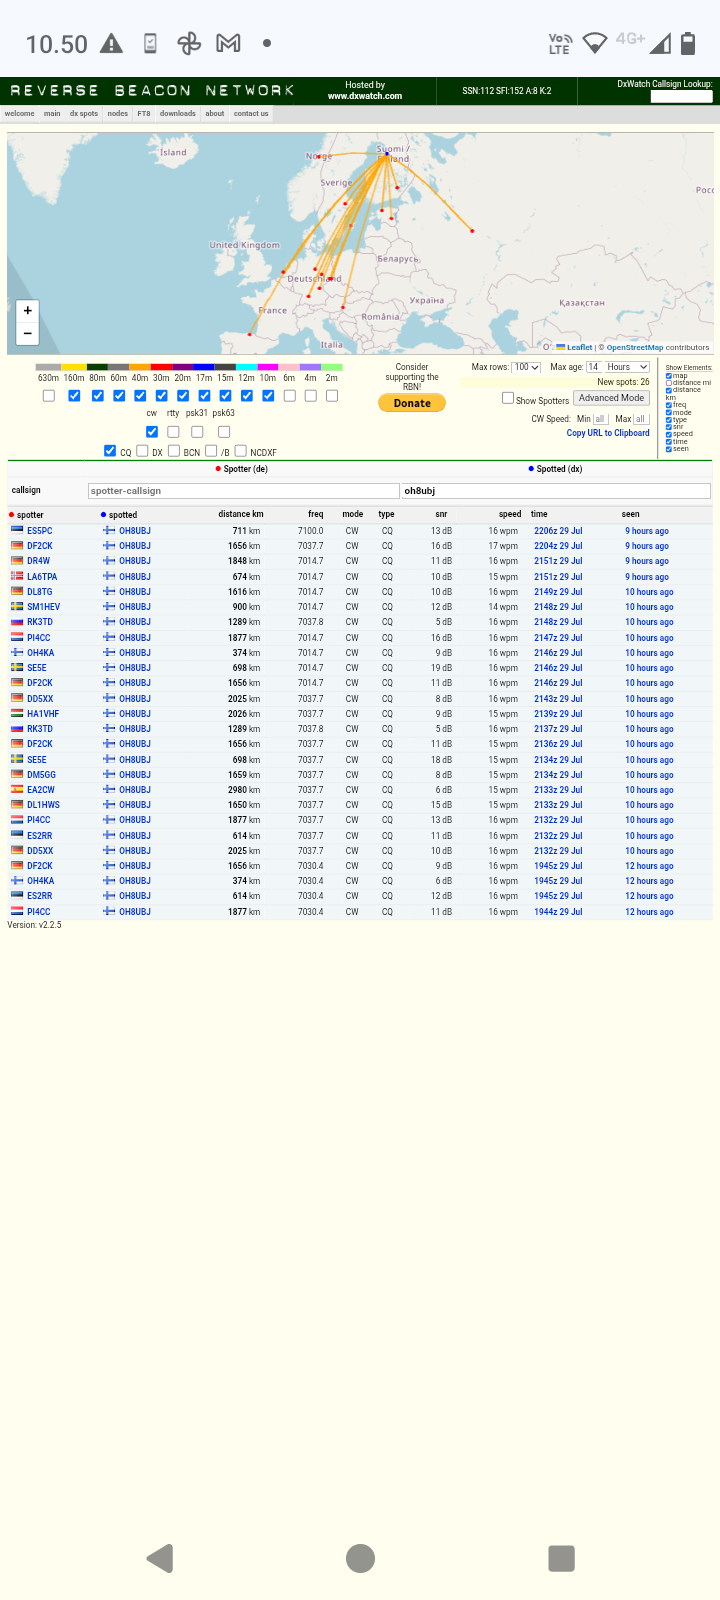Click the 160m yellow band color swatch
Image resolution: width=720 pixels, height=1600 pixels.
pyautogui.click(x=74, y=367)
